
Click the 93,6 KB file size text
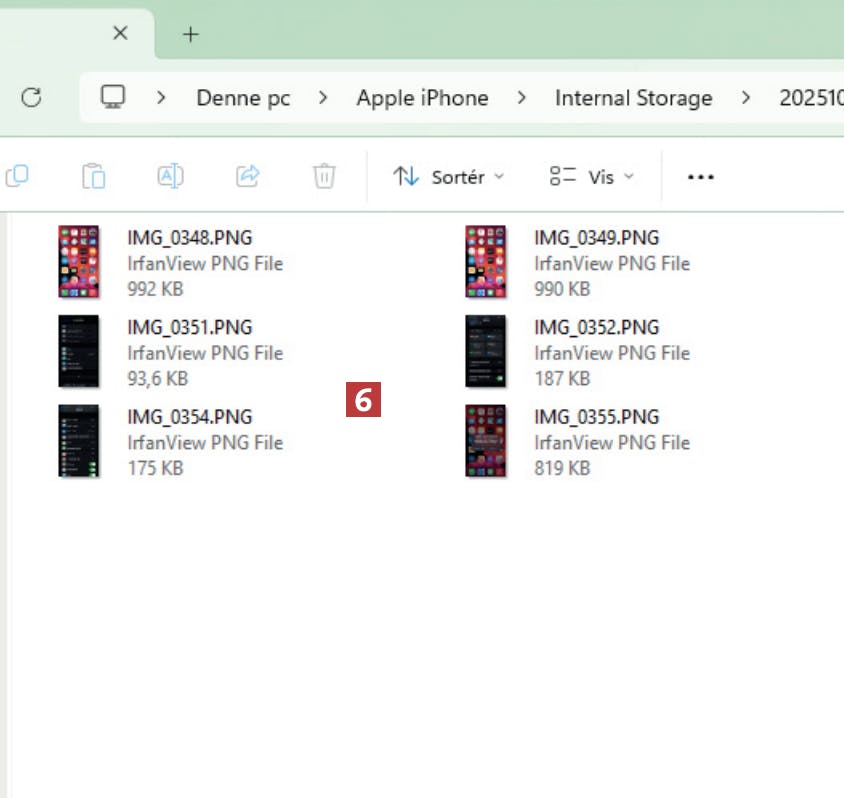[158, 378]
